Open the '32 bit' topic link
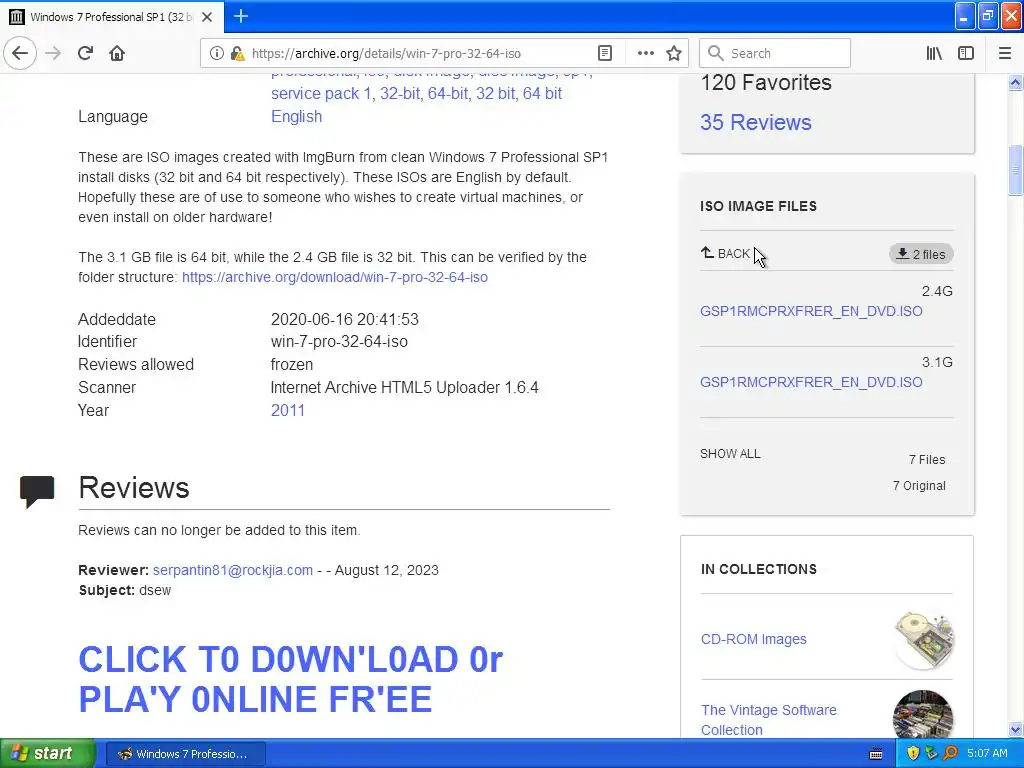1024x768 pixels. click(x=495, y=93)
